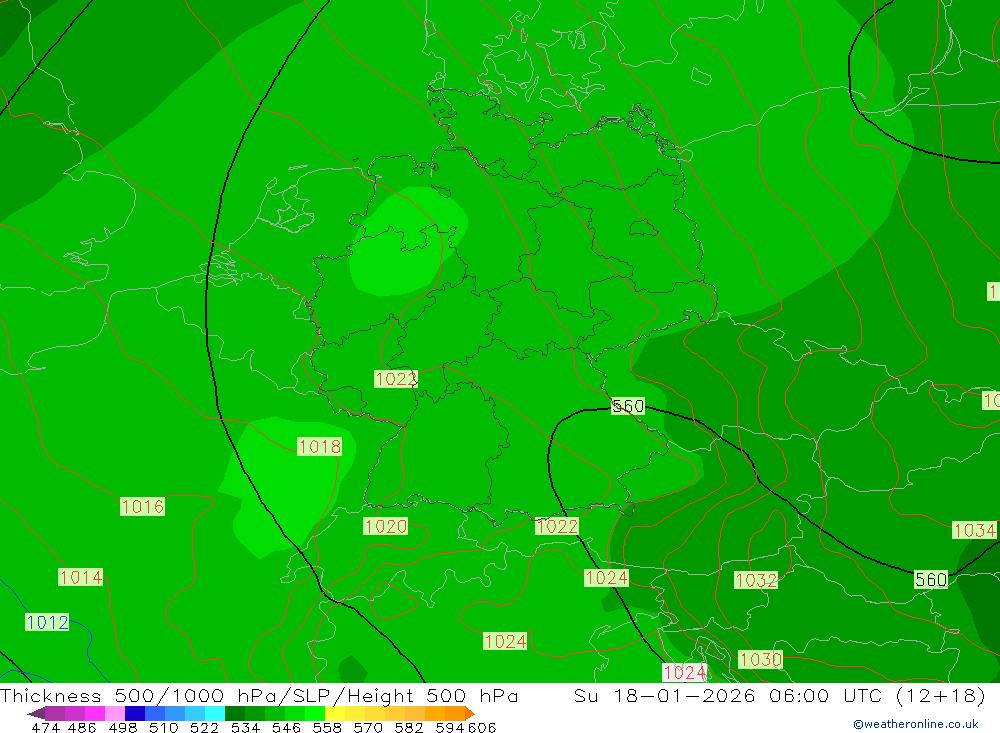This screenshot has height=733, width=1000.
Task: Select the dark blue legend swatch
Action: (x=135, y=713)
